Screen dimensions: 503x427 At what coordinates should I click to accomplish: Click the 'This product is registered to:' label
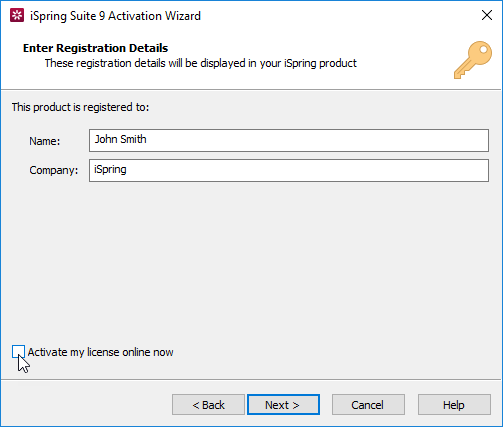[80, 107]
